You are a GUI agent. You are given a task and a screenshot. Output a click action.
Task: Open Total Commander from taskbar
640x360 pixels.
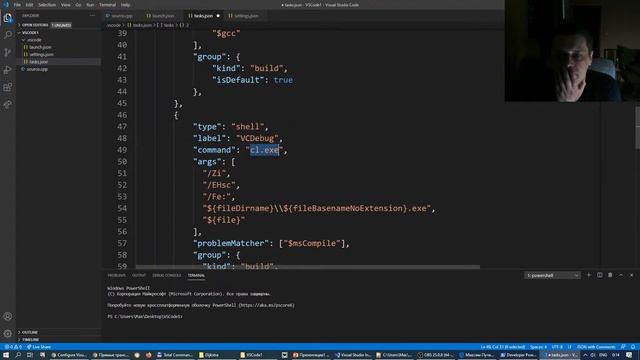point(174,355)
